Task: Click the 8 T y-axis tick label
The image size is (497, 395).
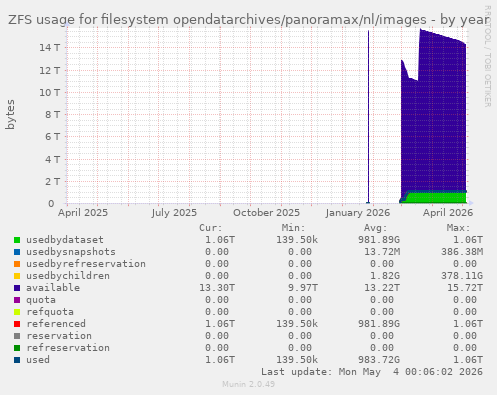Action: coord(52,115)
